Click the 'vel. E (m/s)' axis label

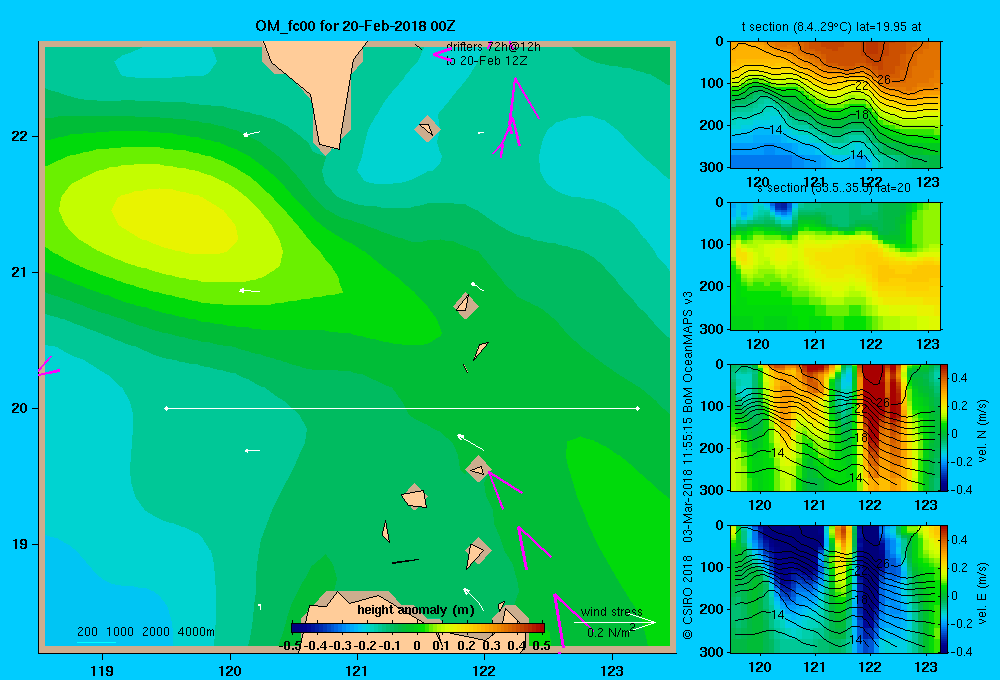(x=983, y=592)
